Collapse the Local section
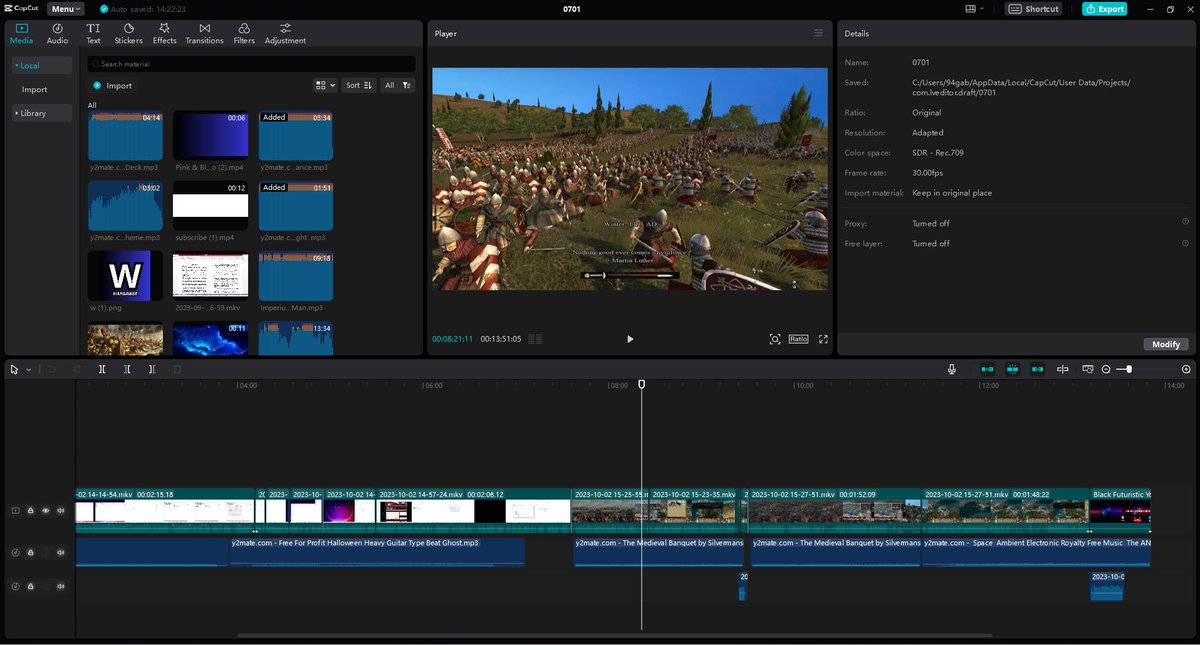Screen dimensions: 1200x645 coord(41,65)
